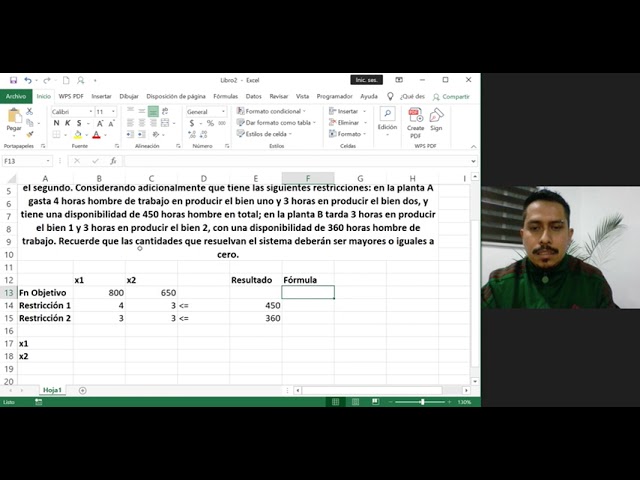This screenshot has height=480, width=640.
Task: Toggle center text alignment
Action: 142,122
